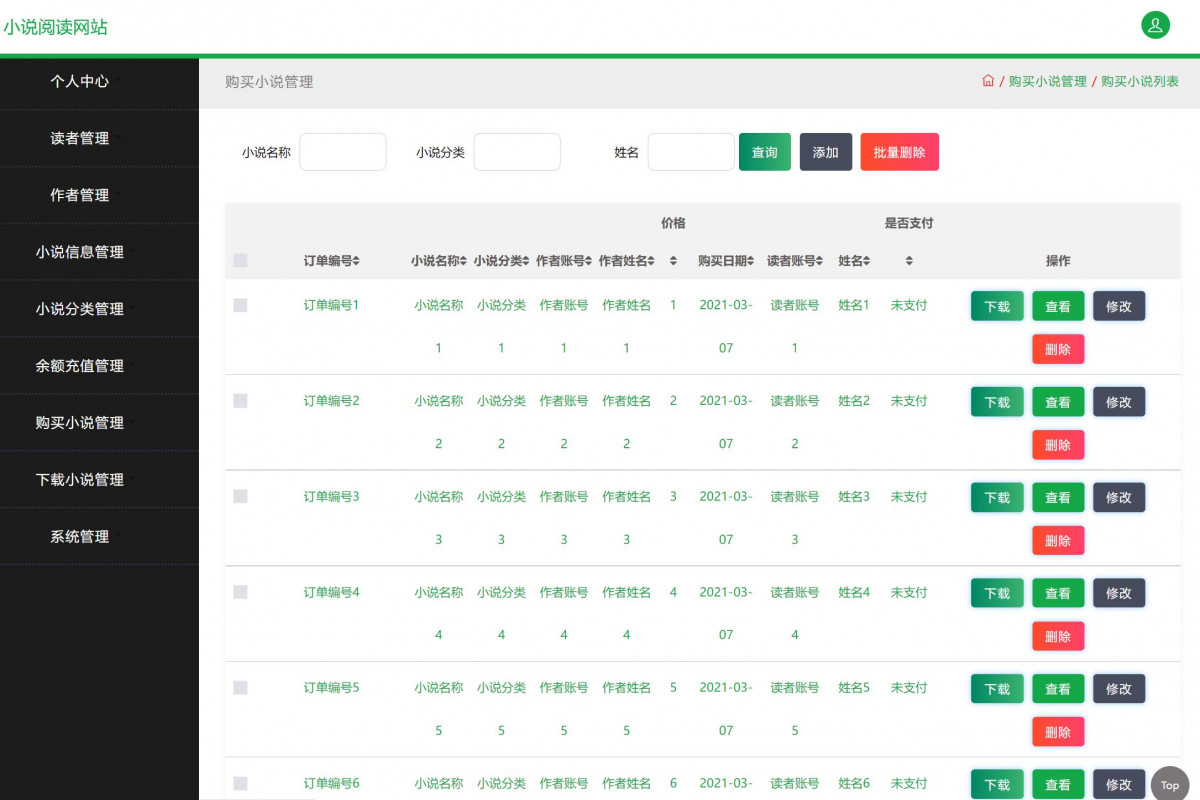The image size is (1200, 800).
Task: Toggle the select-all checkbox in table header
Action: (240, 260)
